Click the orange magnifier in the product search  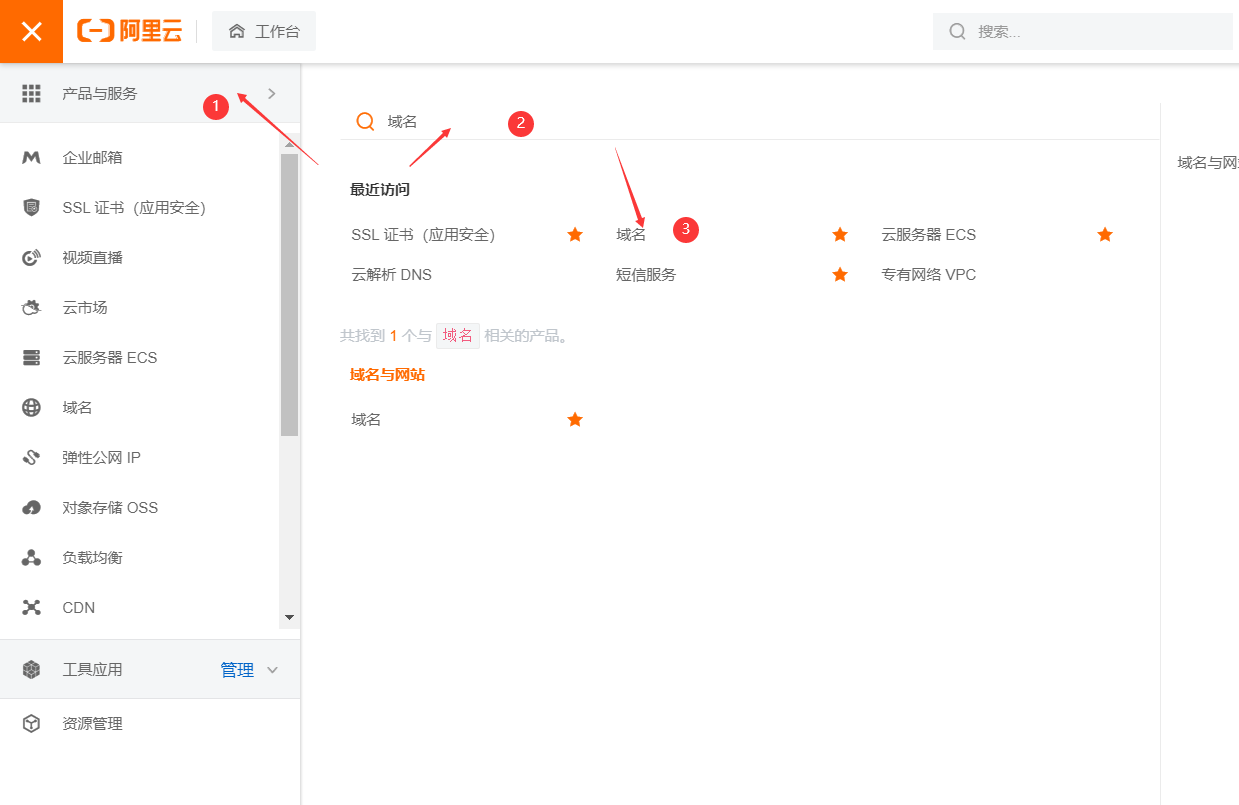point(365,121)
